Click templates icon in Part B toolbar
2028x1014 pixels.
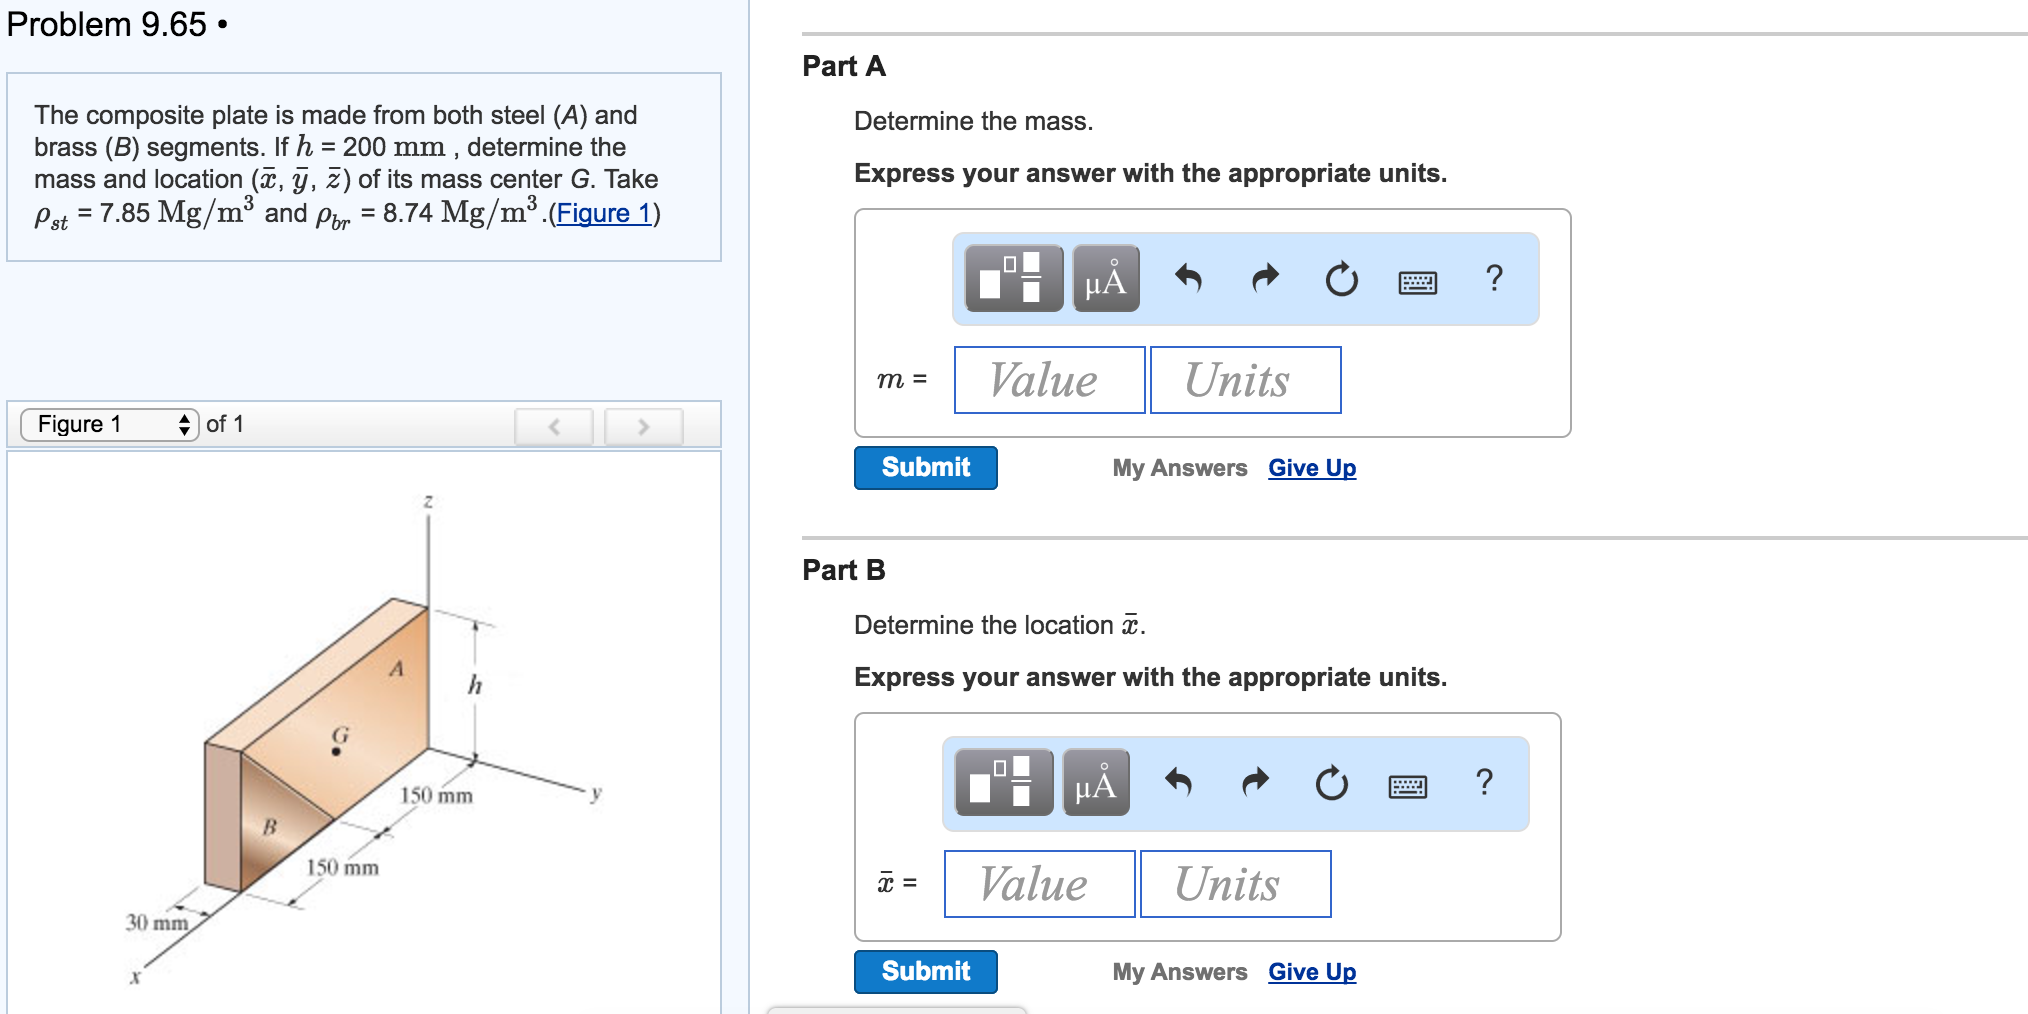(x=1003, y=782)
